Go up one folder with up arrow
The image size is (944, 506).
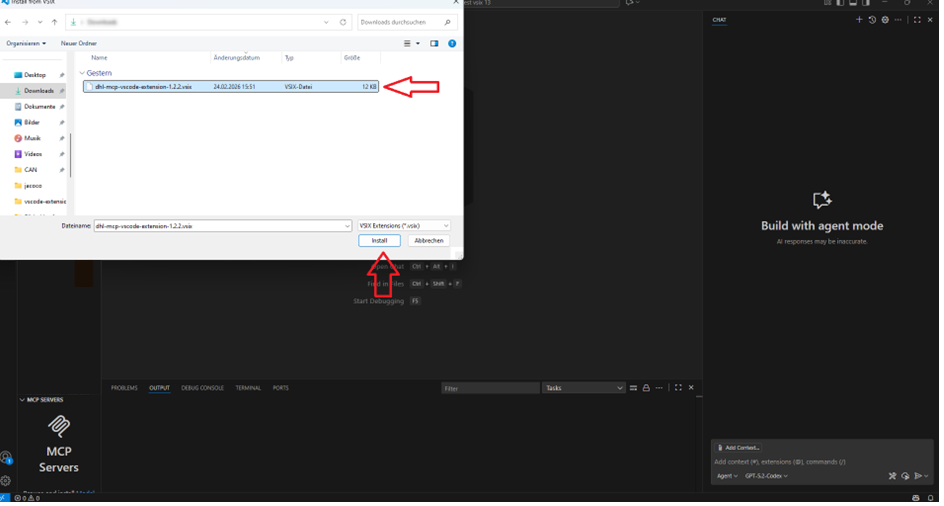click(54, 22)
